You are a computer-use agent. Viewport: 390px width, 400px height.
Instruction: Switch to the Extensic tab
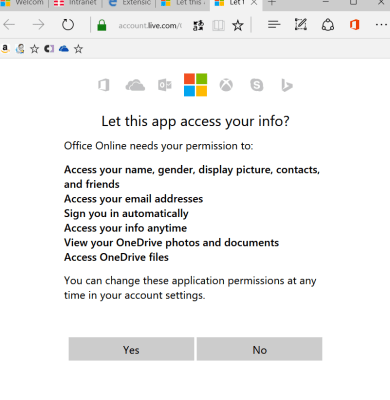[130, 3]
